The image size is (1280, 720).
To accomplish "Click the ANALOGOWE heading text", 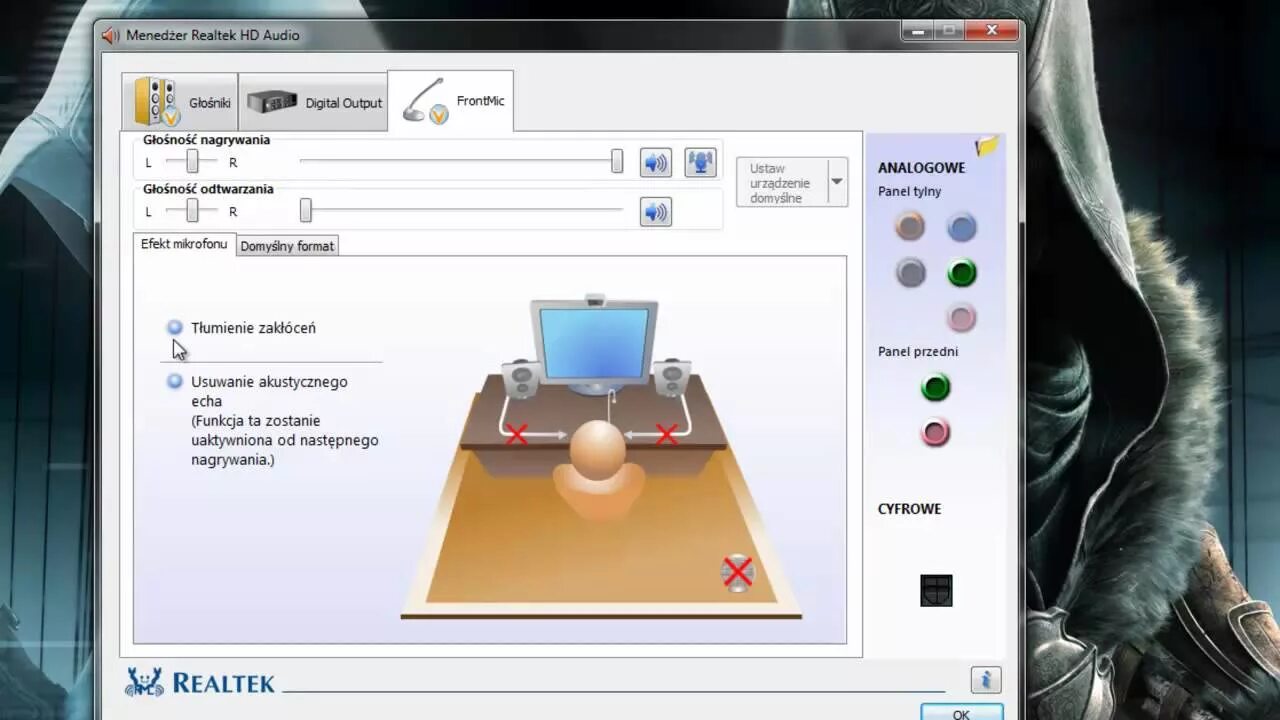I will [922, 168].
